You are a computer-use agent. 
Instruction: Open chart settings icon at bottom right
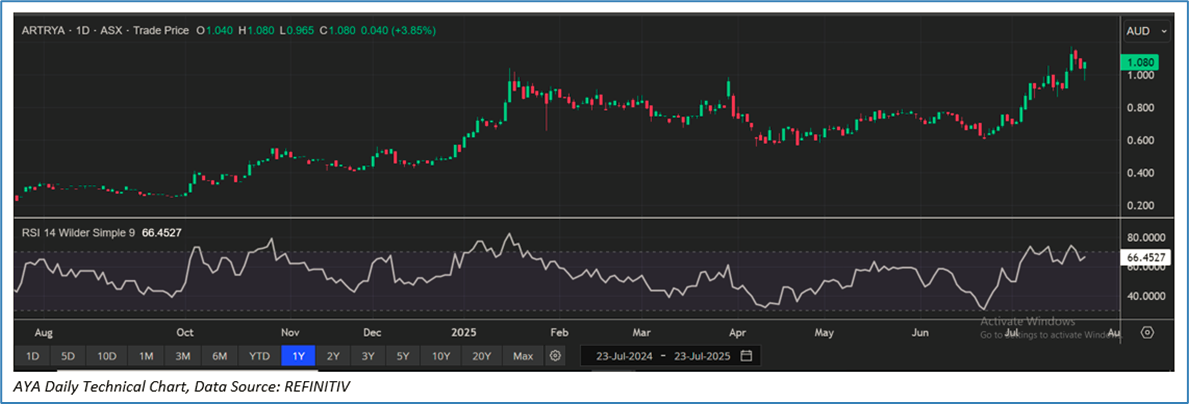click(1147, 332)
